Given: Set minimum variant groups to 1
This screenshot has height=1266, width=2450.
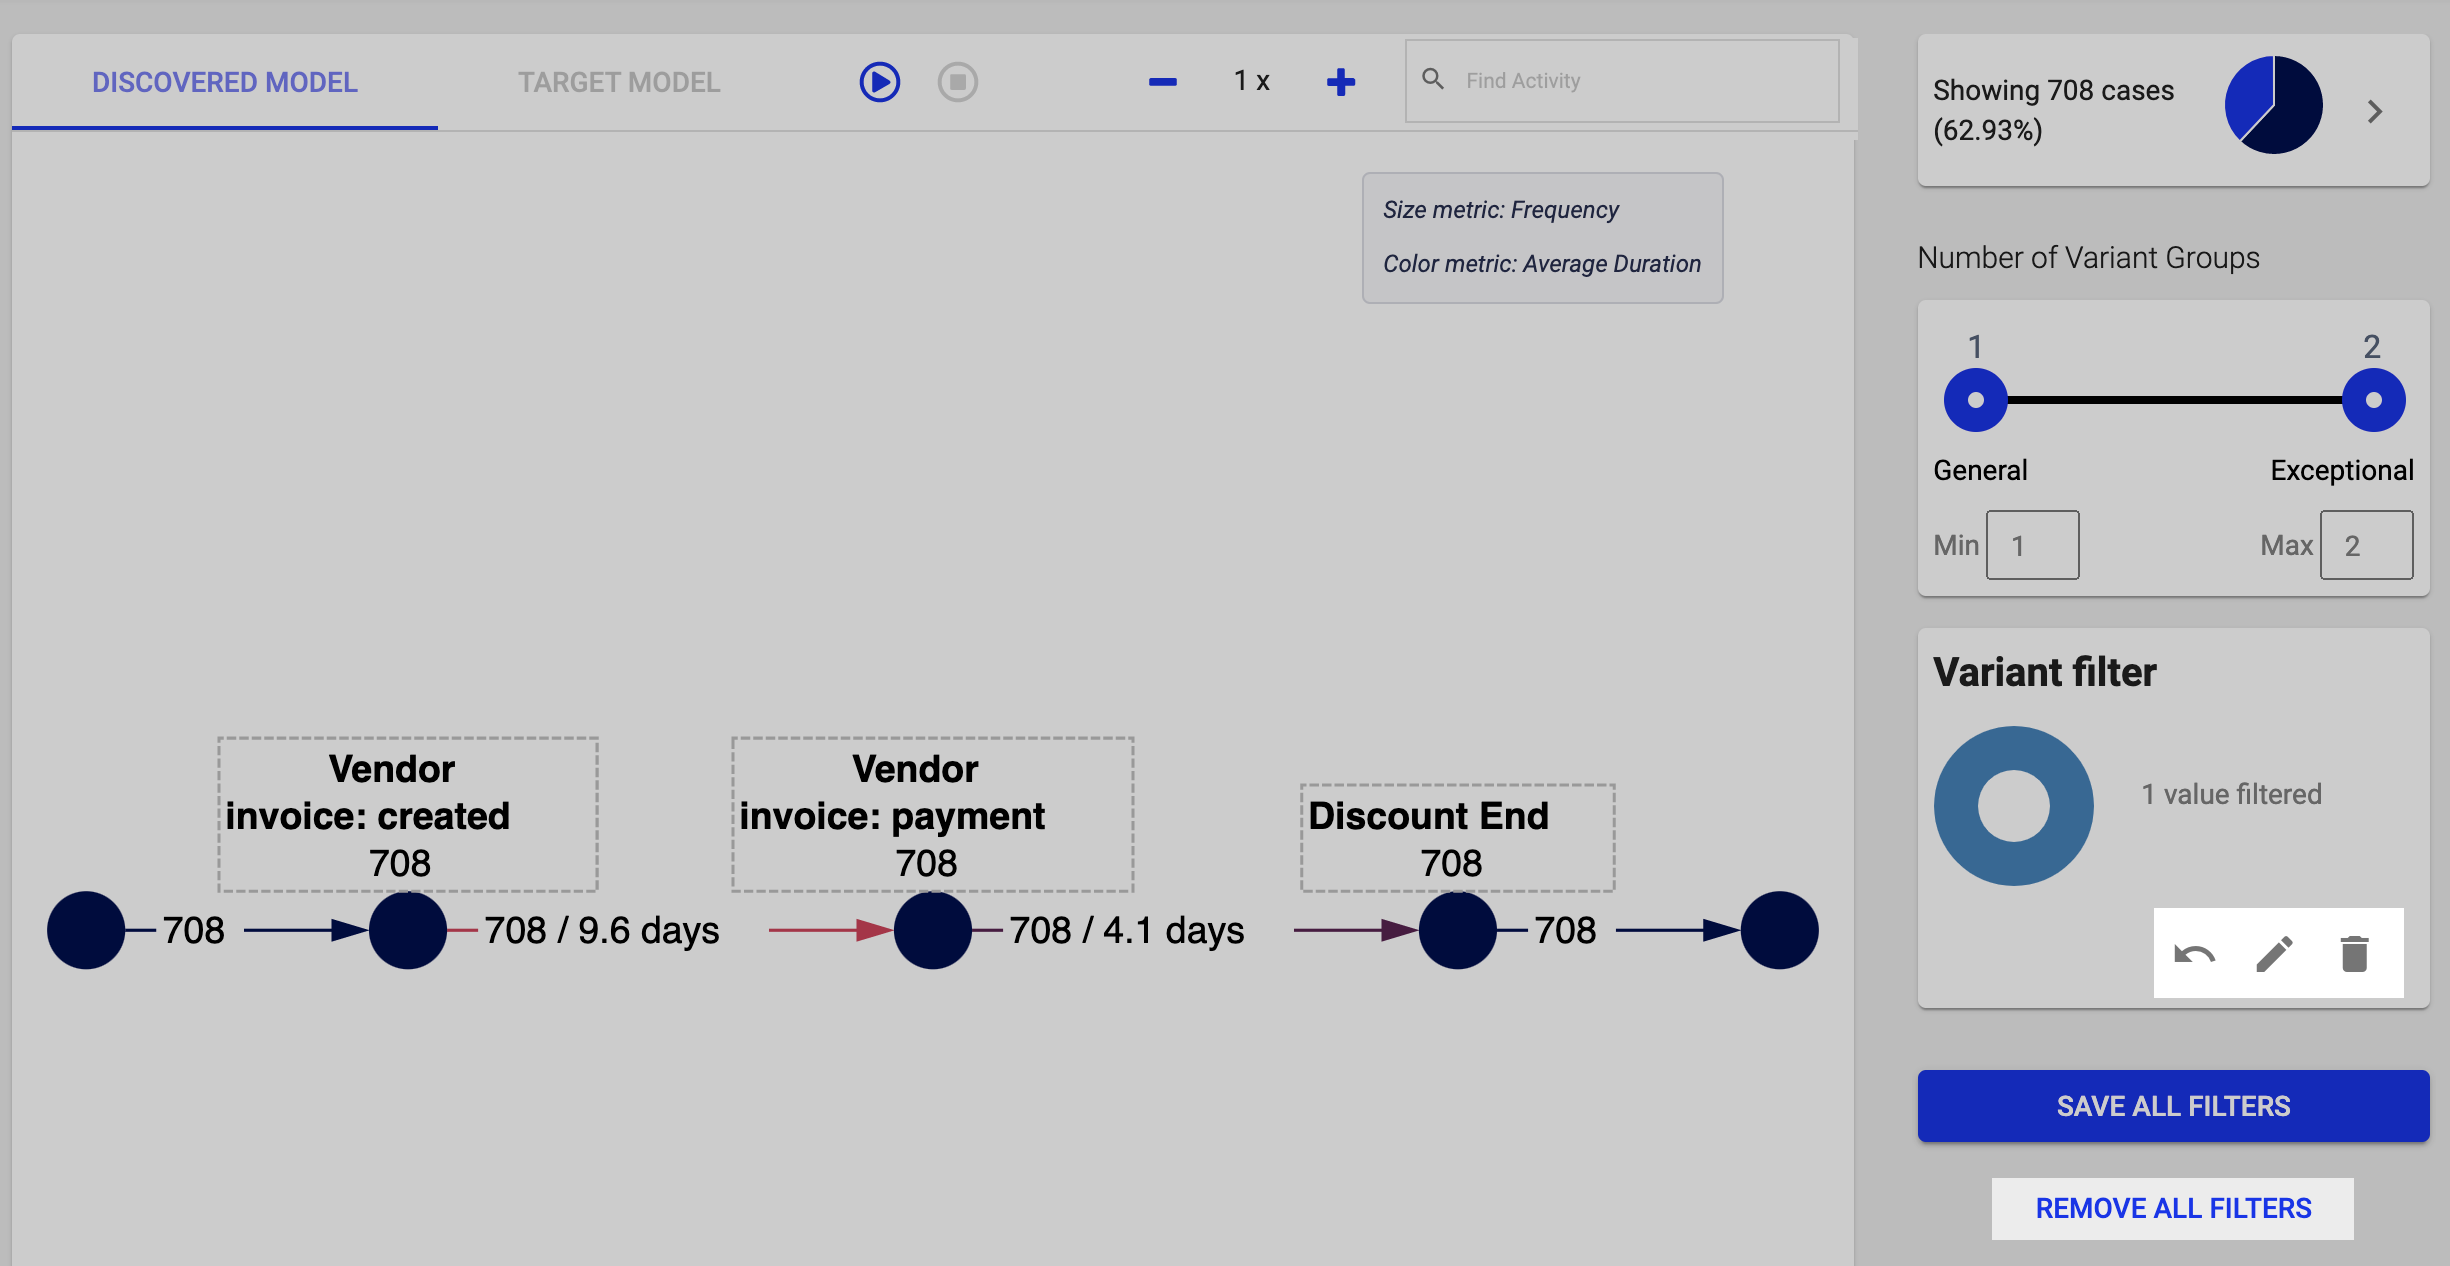Looking at the screenshot, I should point(2032,544).
